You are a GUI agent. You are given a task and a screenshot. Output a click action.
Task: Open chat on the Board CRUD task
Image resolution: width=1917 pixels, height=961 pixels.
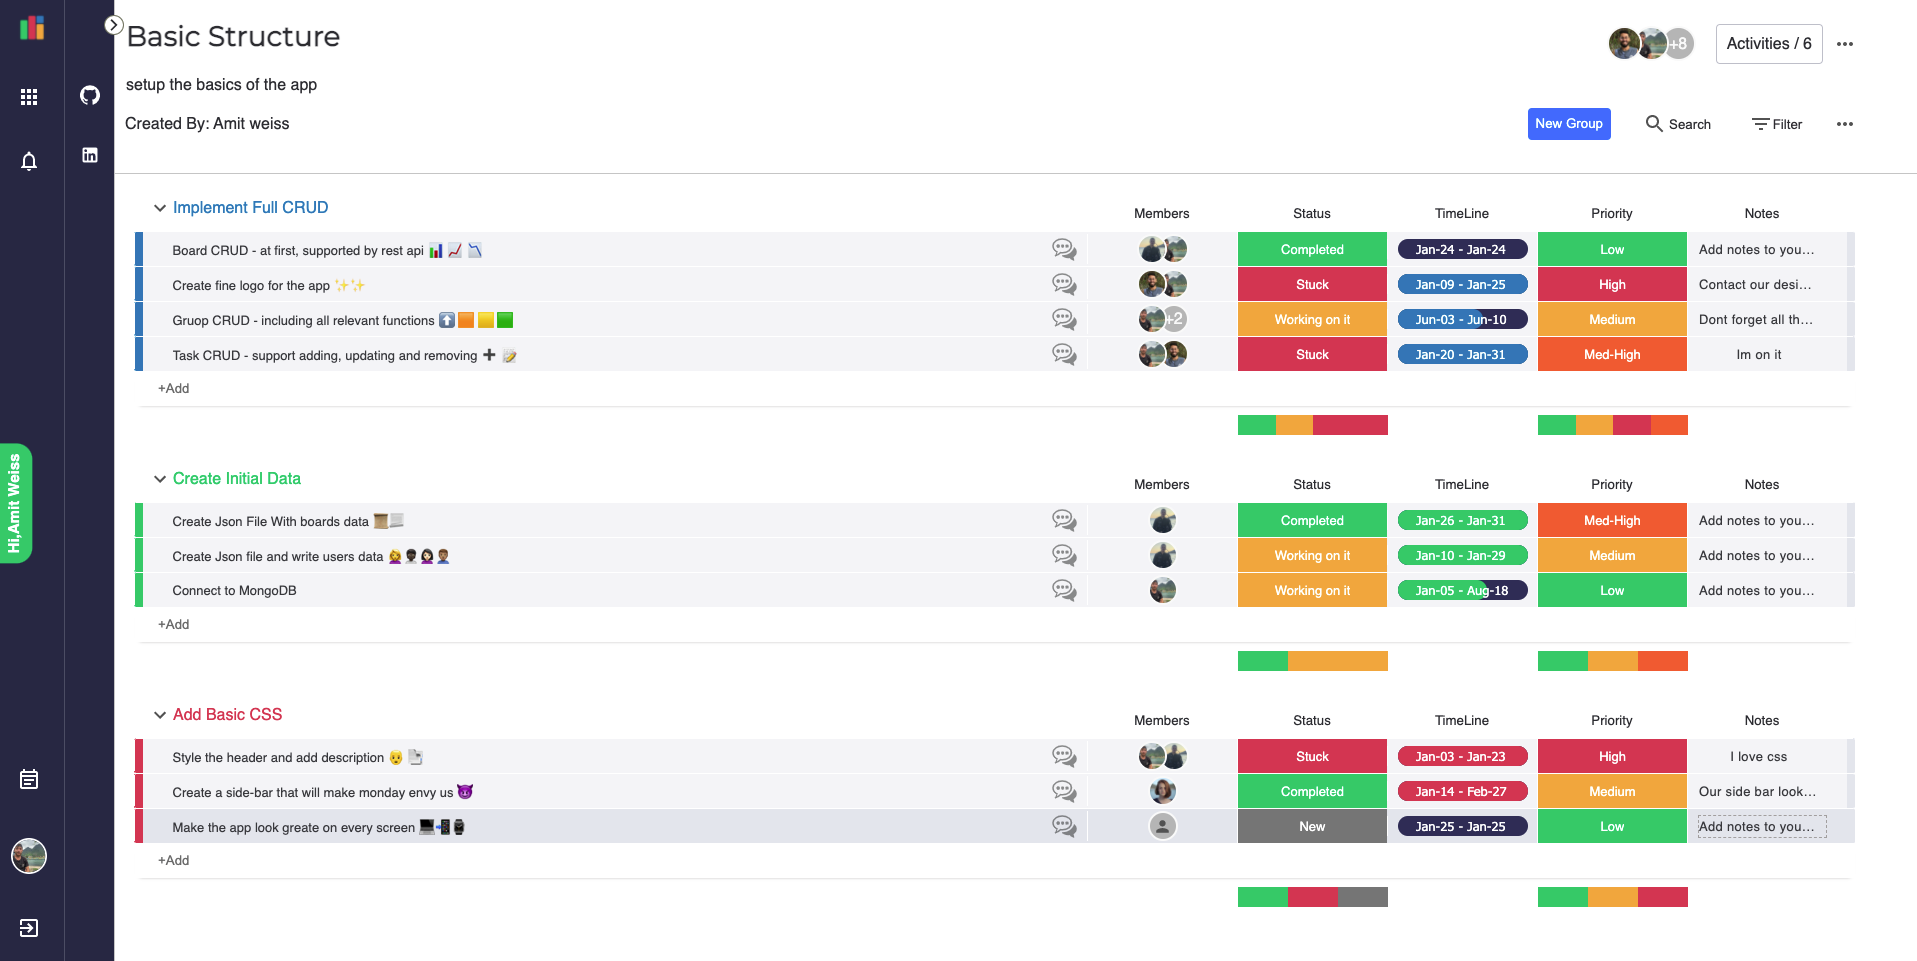(1063, 249)
